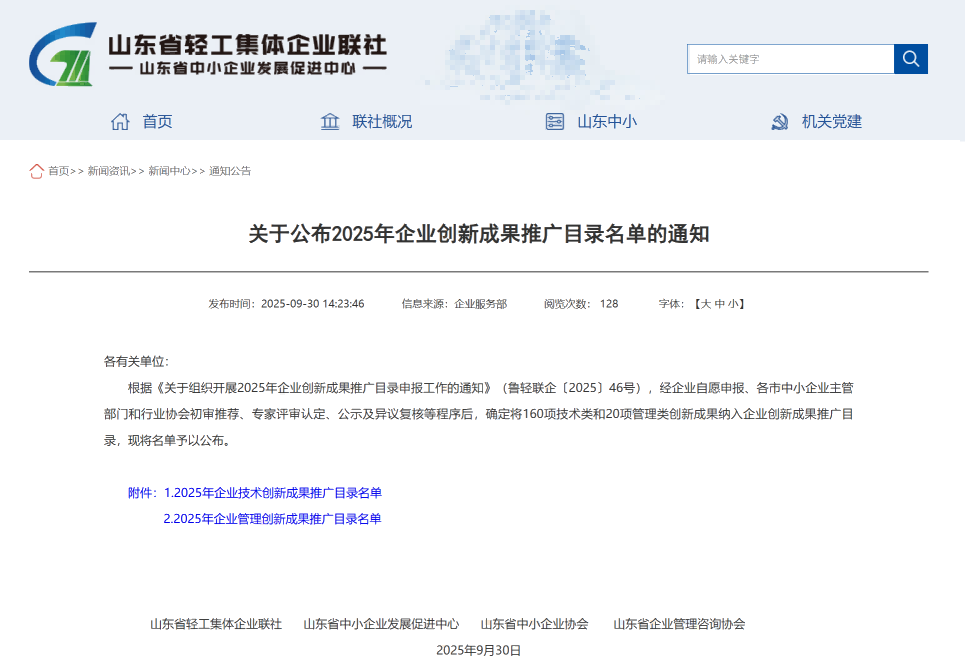Click the magnifying glass search button
The image size is (965, 664).
pos(910,59)
